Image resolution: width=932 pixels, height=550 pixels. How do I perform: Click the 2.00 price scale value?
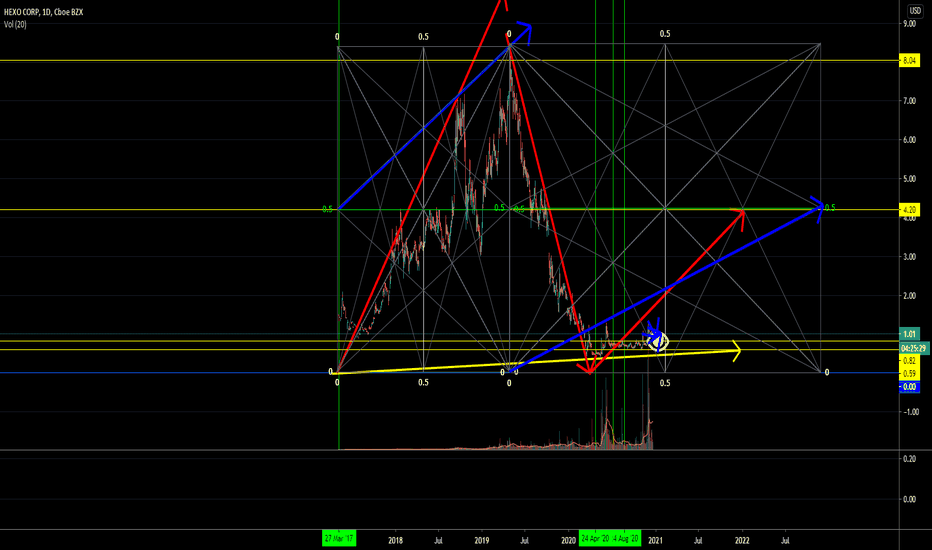(909, 296)
